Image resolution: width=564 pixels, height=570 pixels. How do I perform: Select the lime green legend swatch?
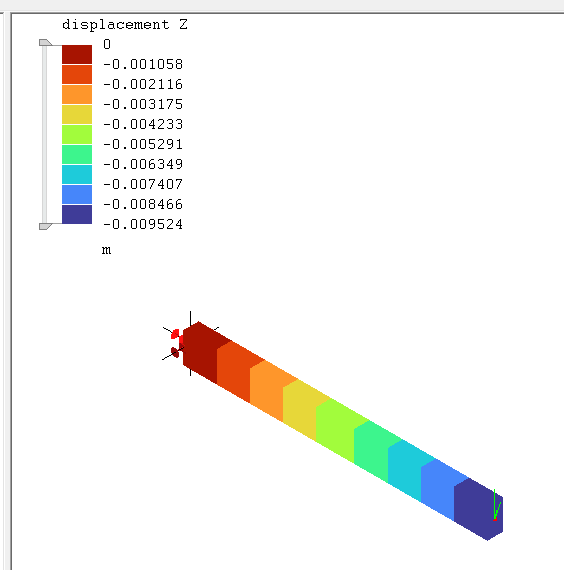point(77,135)
